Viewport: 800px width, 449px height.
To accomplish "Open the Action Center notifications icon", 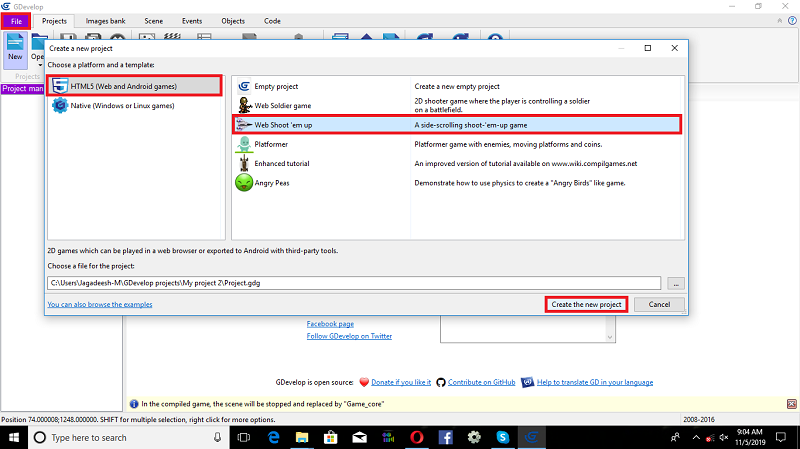I will coord(781,438).
